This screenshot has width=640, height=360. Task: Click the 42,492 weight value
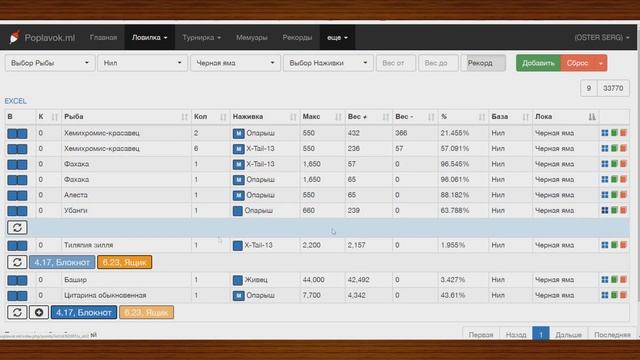click(358, 280)
